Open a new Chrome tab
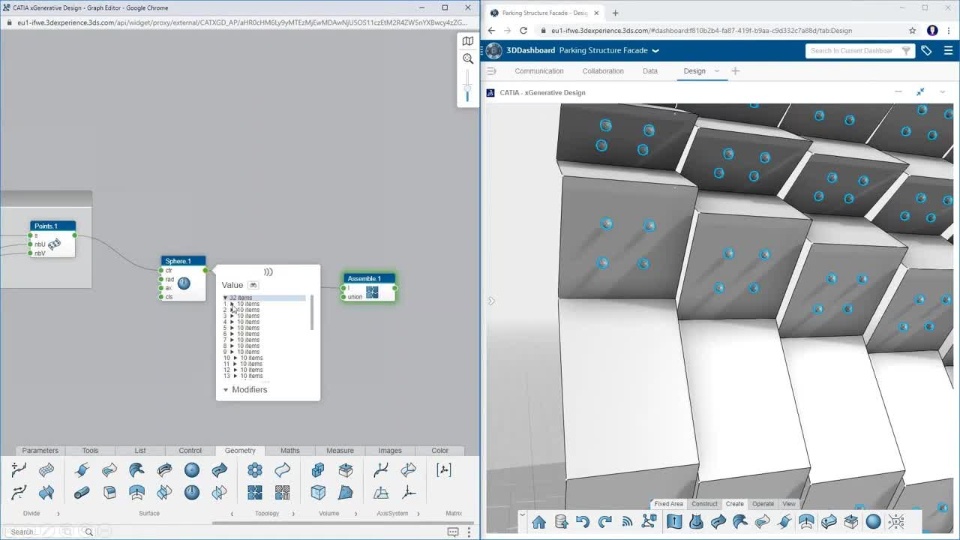The width and height of the screenshot is (960, 540). pyautogui.click(x=615, y=13)
